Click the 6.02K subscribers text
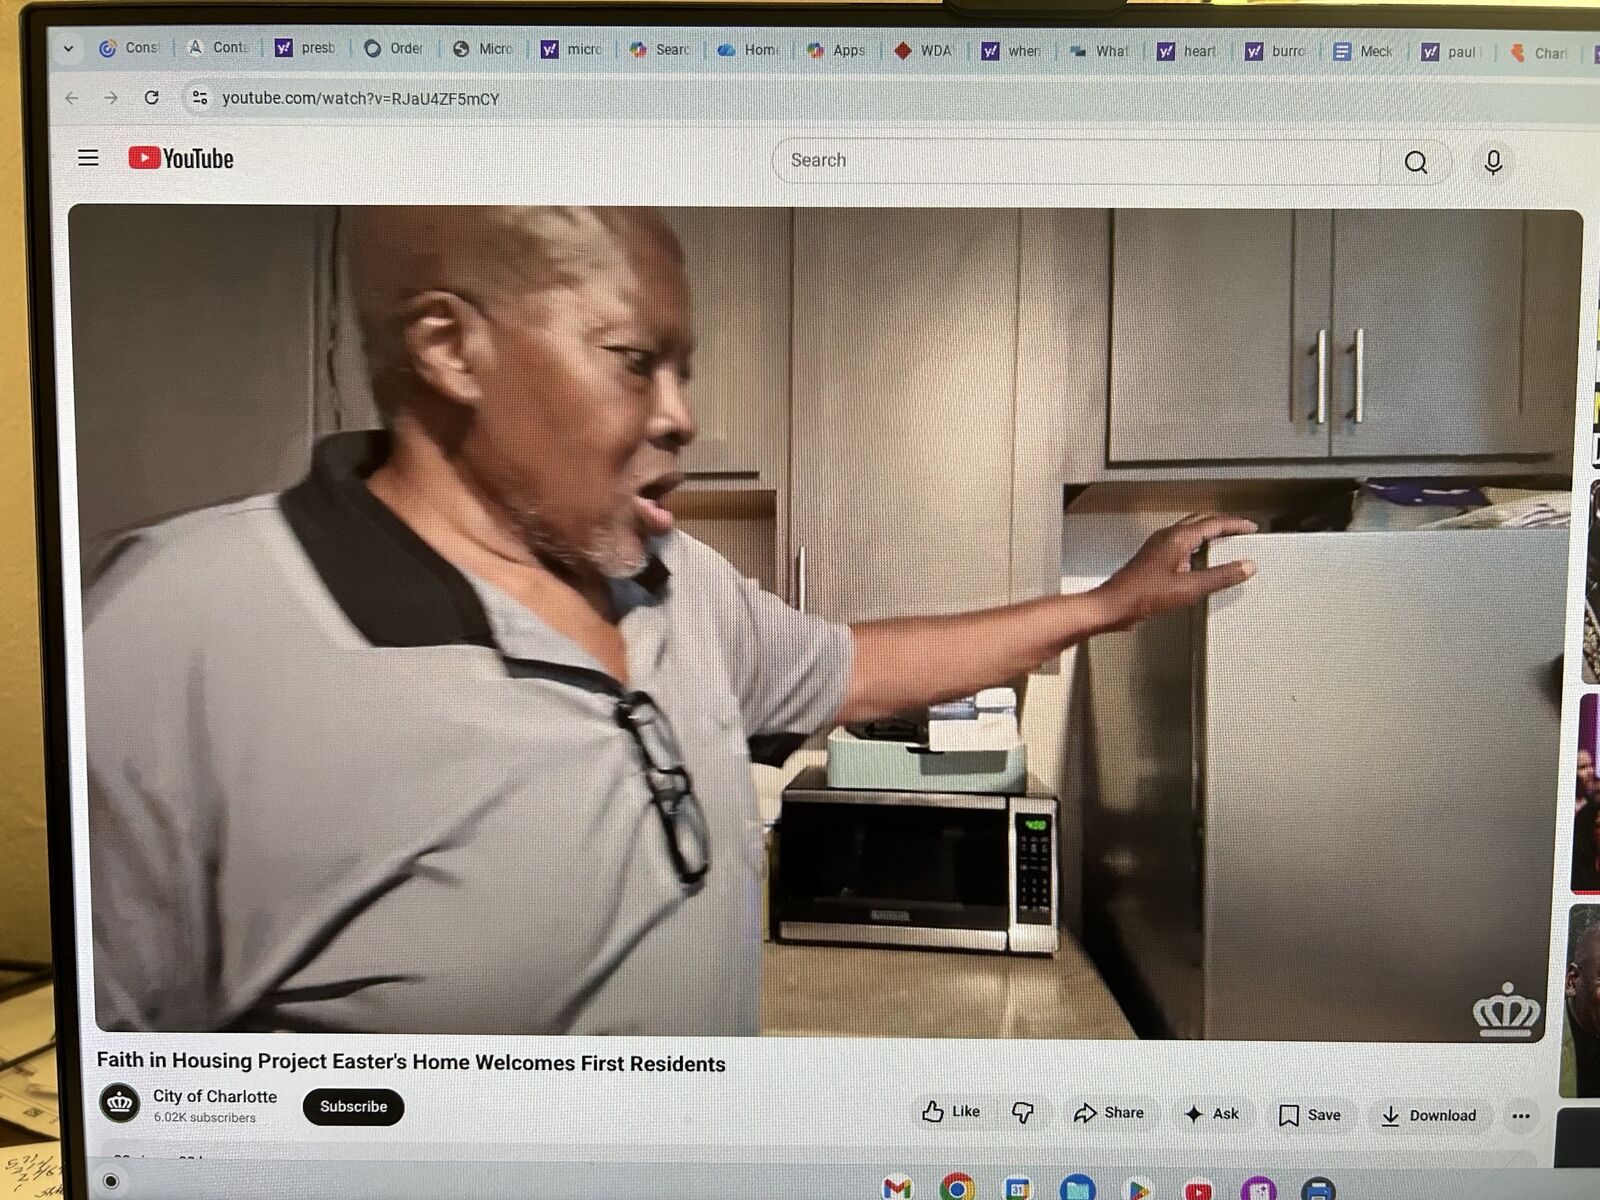 (x=204, y=1118)
